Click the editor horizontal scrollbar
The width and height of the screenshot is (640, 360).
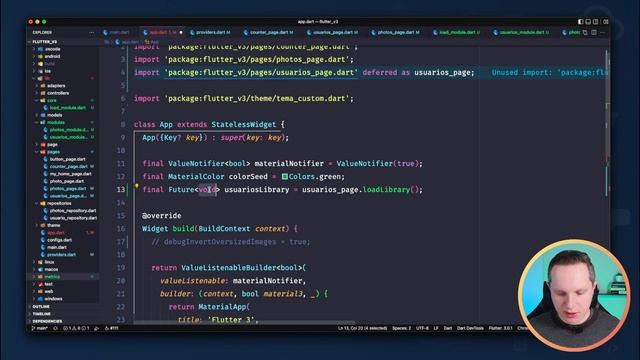click(x=244, y=323)
